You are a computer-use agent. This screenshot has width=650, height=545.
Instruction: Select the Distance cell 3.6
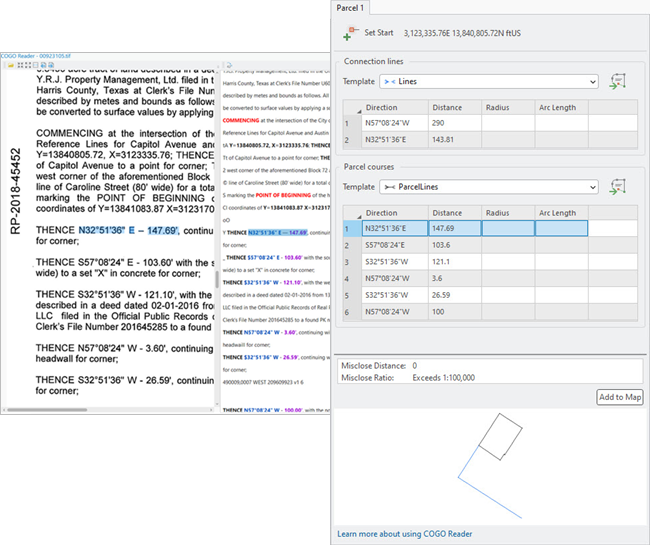click(x=455, y=278)
